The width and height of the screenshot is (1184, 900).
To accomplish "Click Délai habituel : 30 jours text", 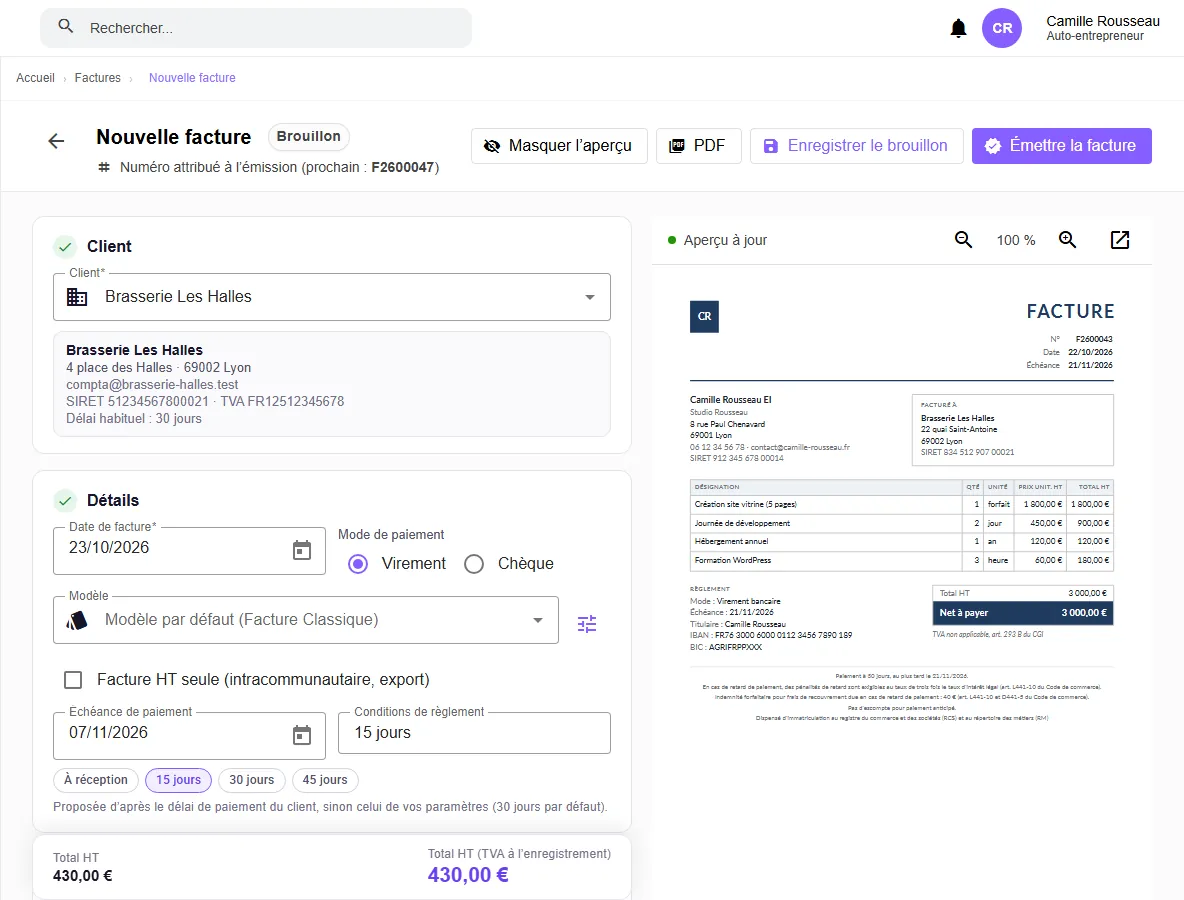I will (x=134, y=418).
